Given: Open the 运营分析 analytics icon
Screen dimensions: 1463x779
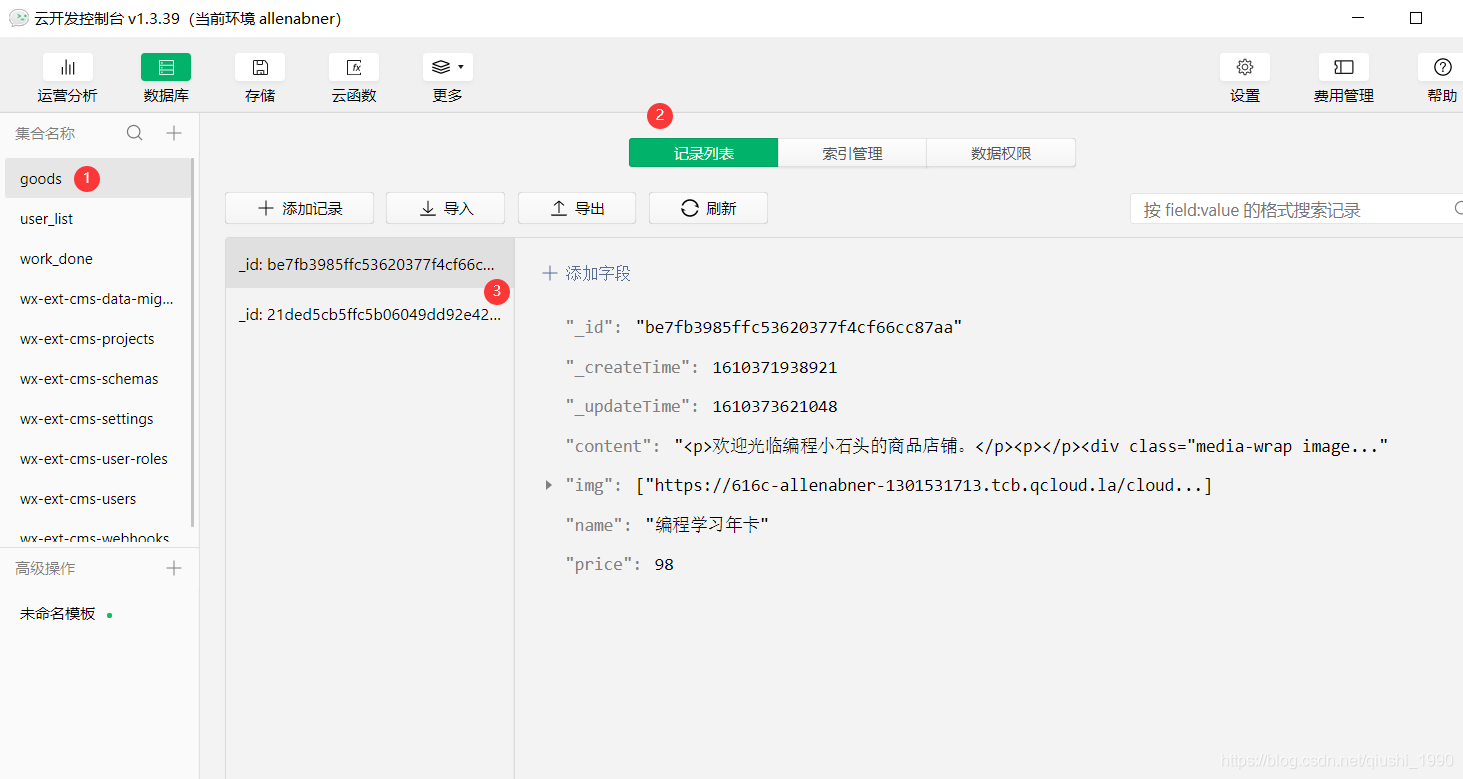Looking at the screenshot, I should pyautogui.click(x=68, y=68).
